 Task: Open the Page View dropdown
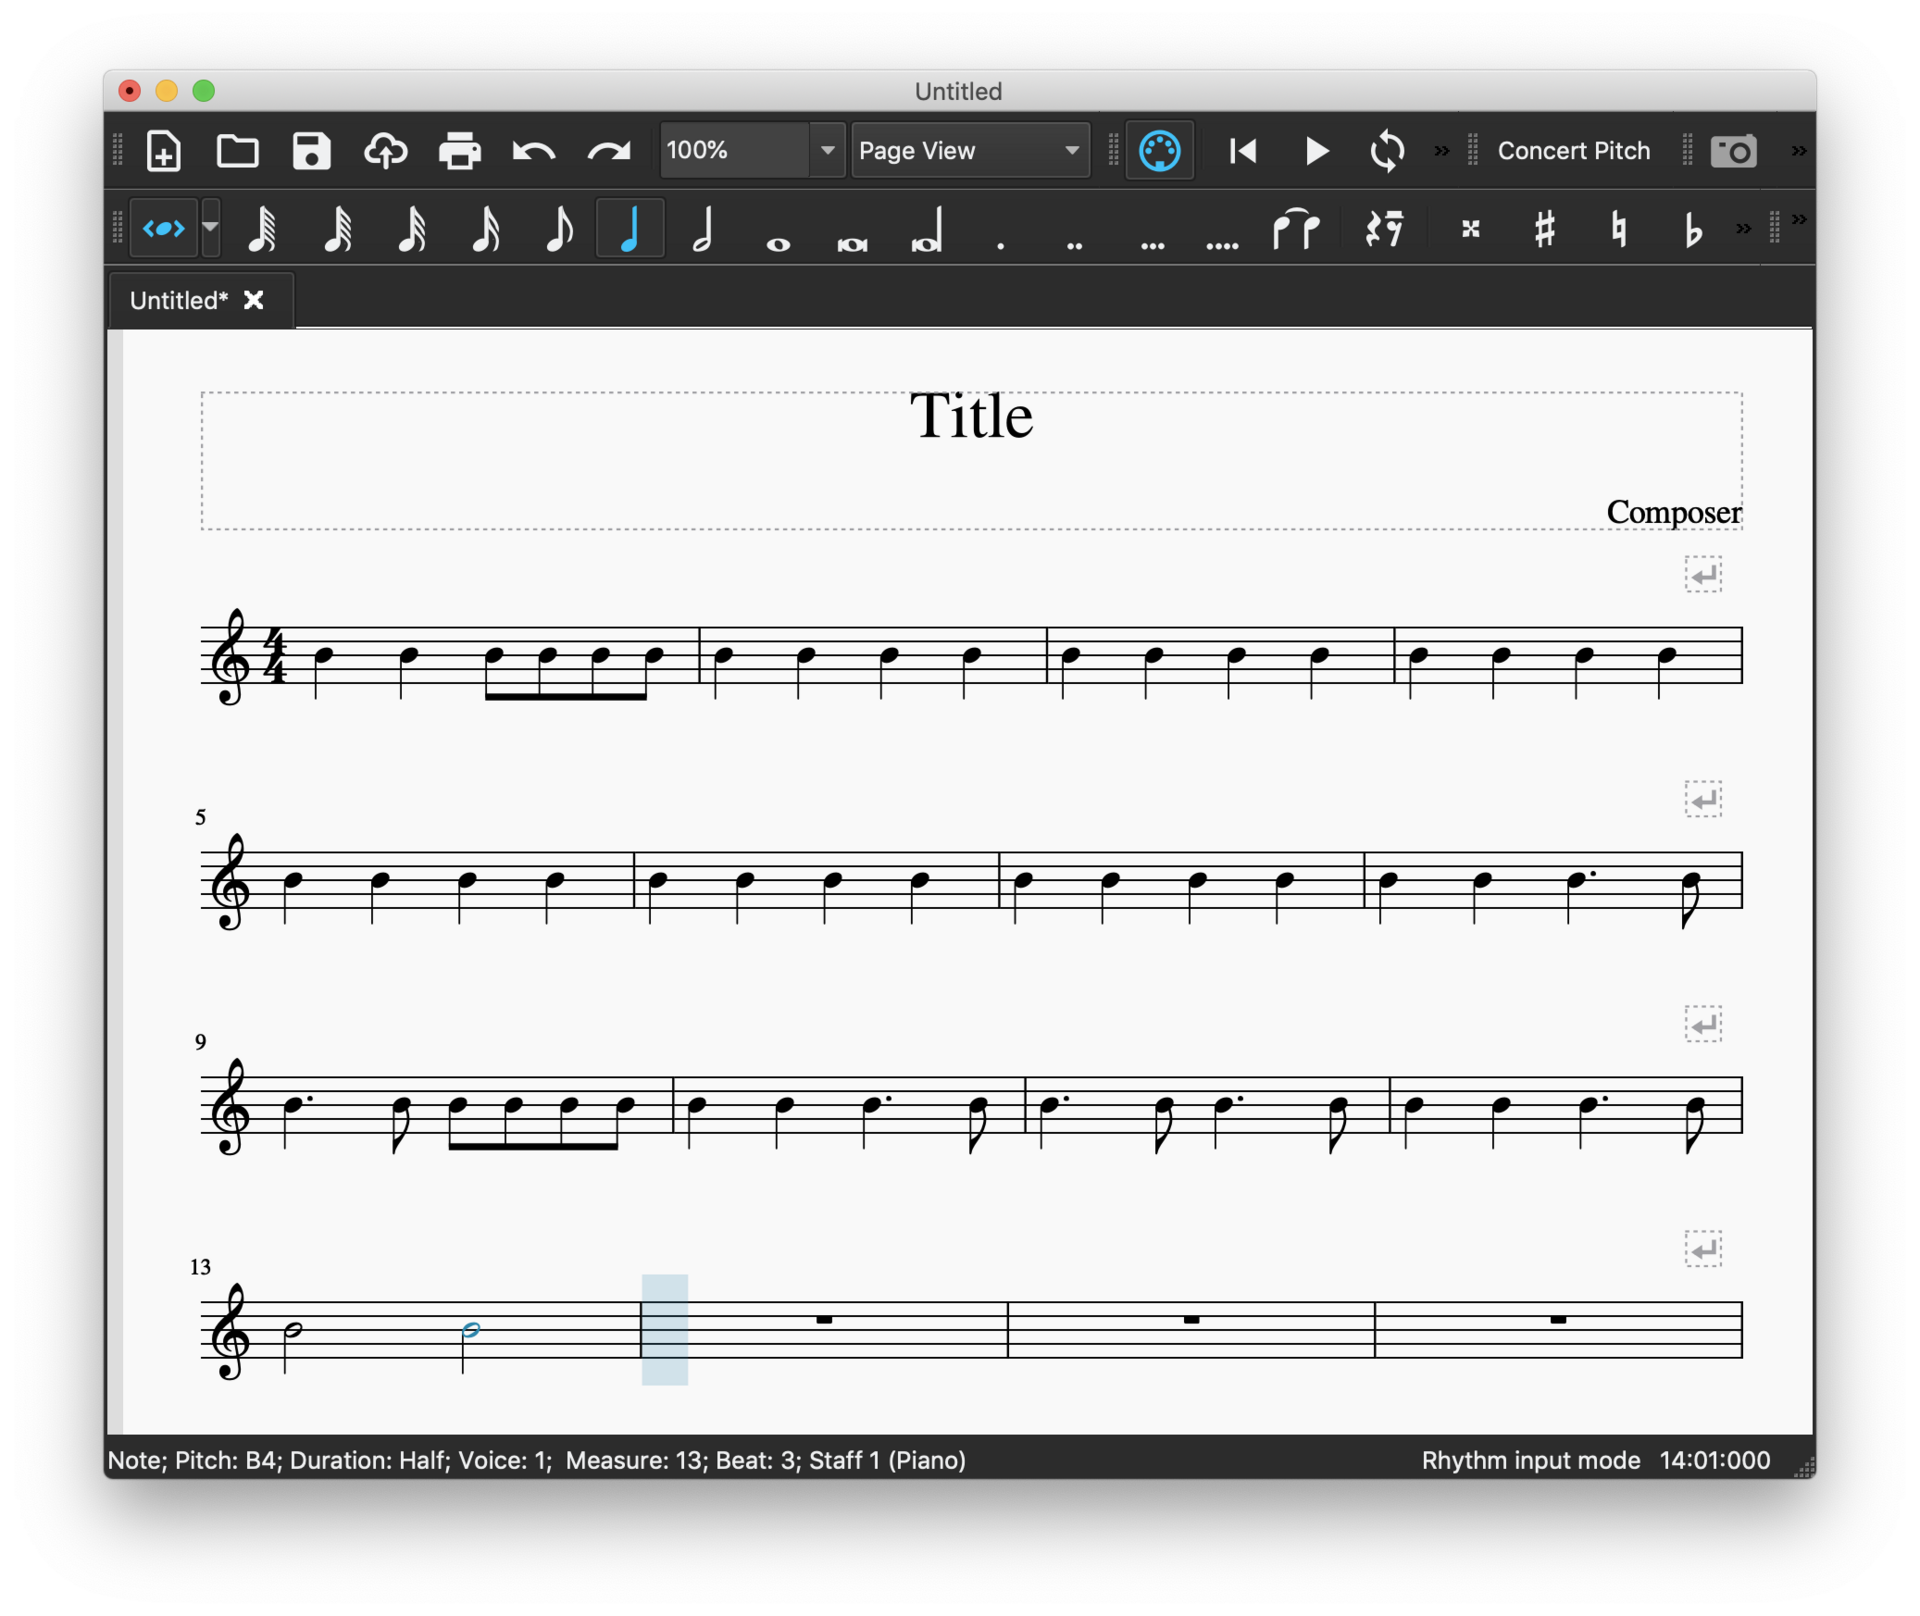point(969,151)
